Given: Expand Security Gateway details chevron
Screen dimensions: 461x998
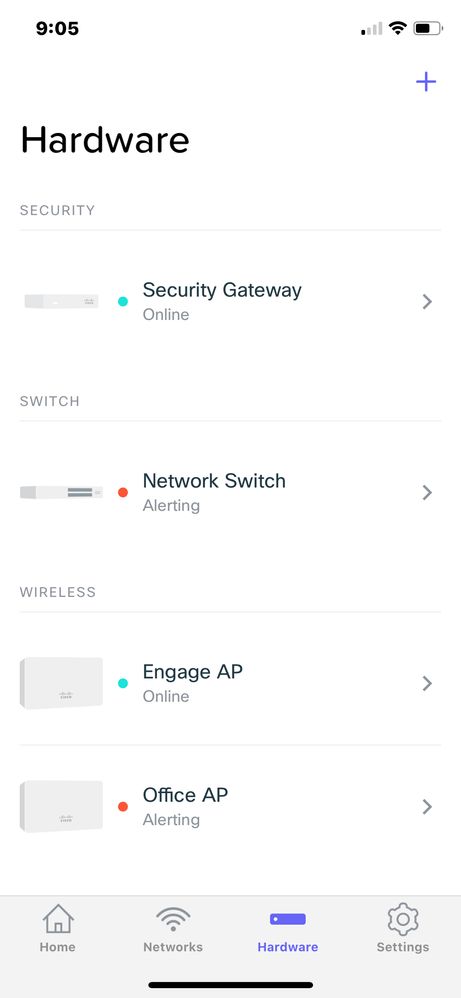Looking at the screenshot, I should [x=427, y=302].
